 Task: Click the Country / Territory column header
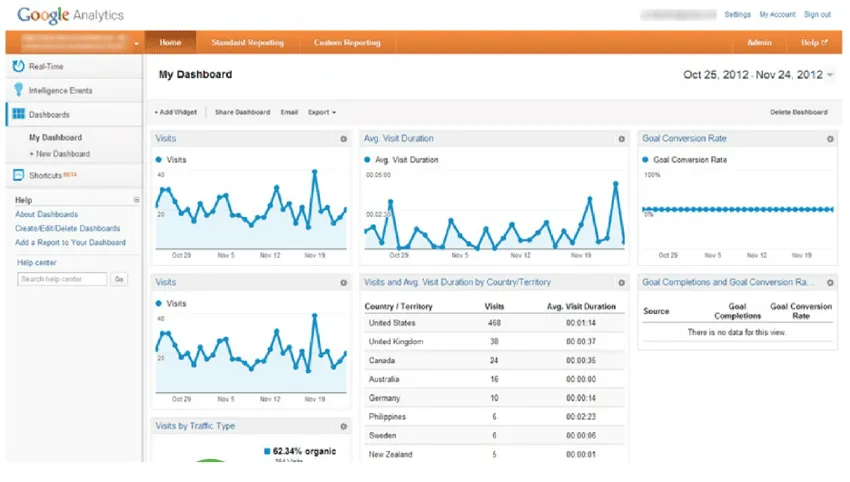tap(398, 307)
